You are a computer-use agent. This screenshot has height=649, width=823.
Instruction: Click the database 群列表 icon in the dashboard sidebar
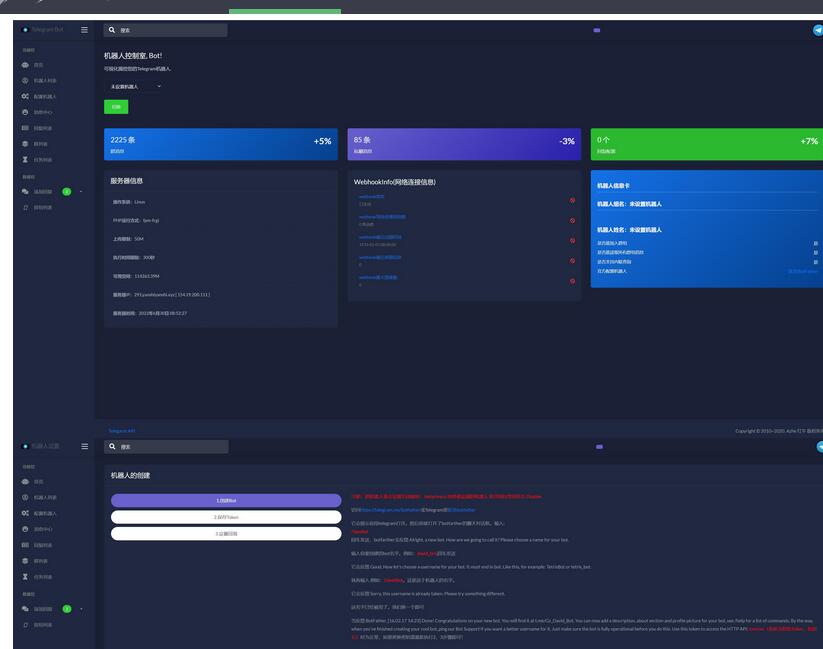click(25, 144)
